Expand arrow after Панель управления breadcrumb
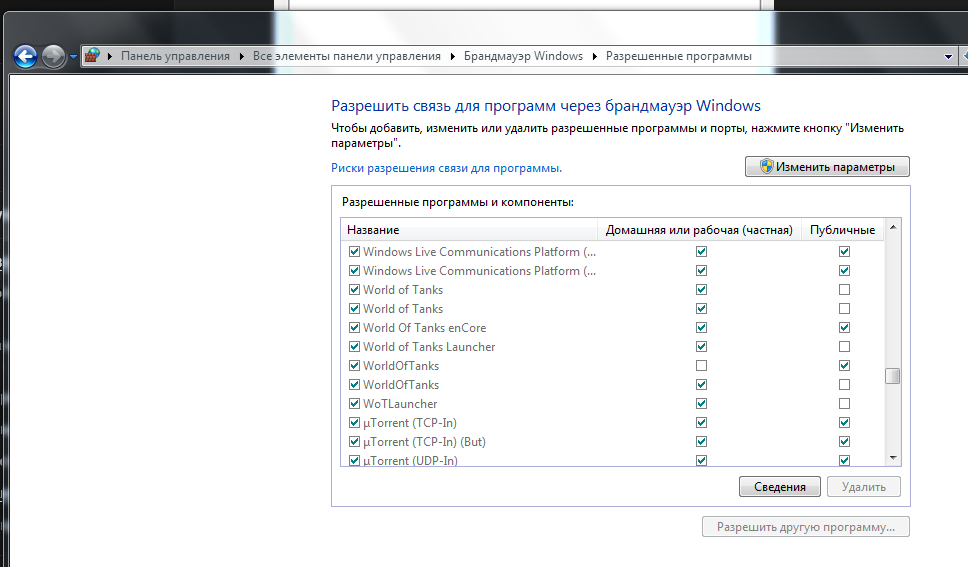Screen dimensions: 968x567 [241, 56]
